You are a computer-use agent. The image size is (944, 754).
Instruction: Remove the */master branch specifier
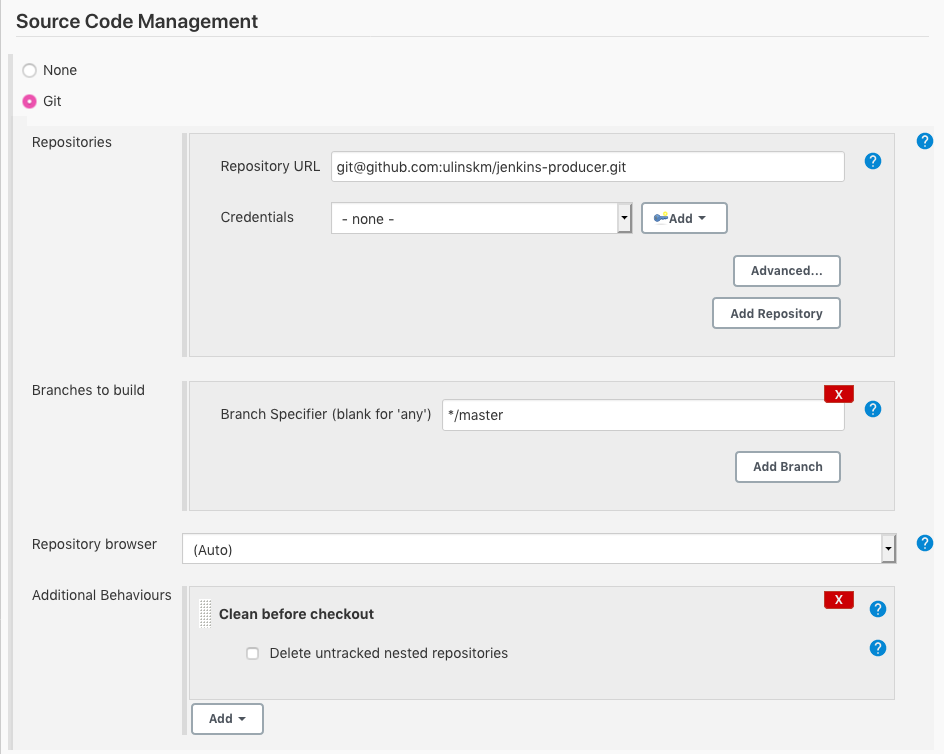838,394
